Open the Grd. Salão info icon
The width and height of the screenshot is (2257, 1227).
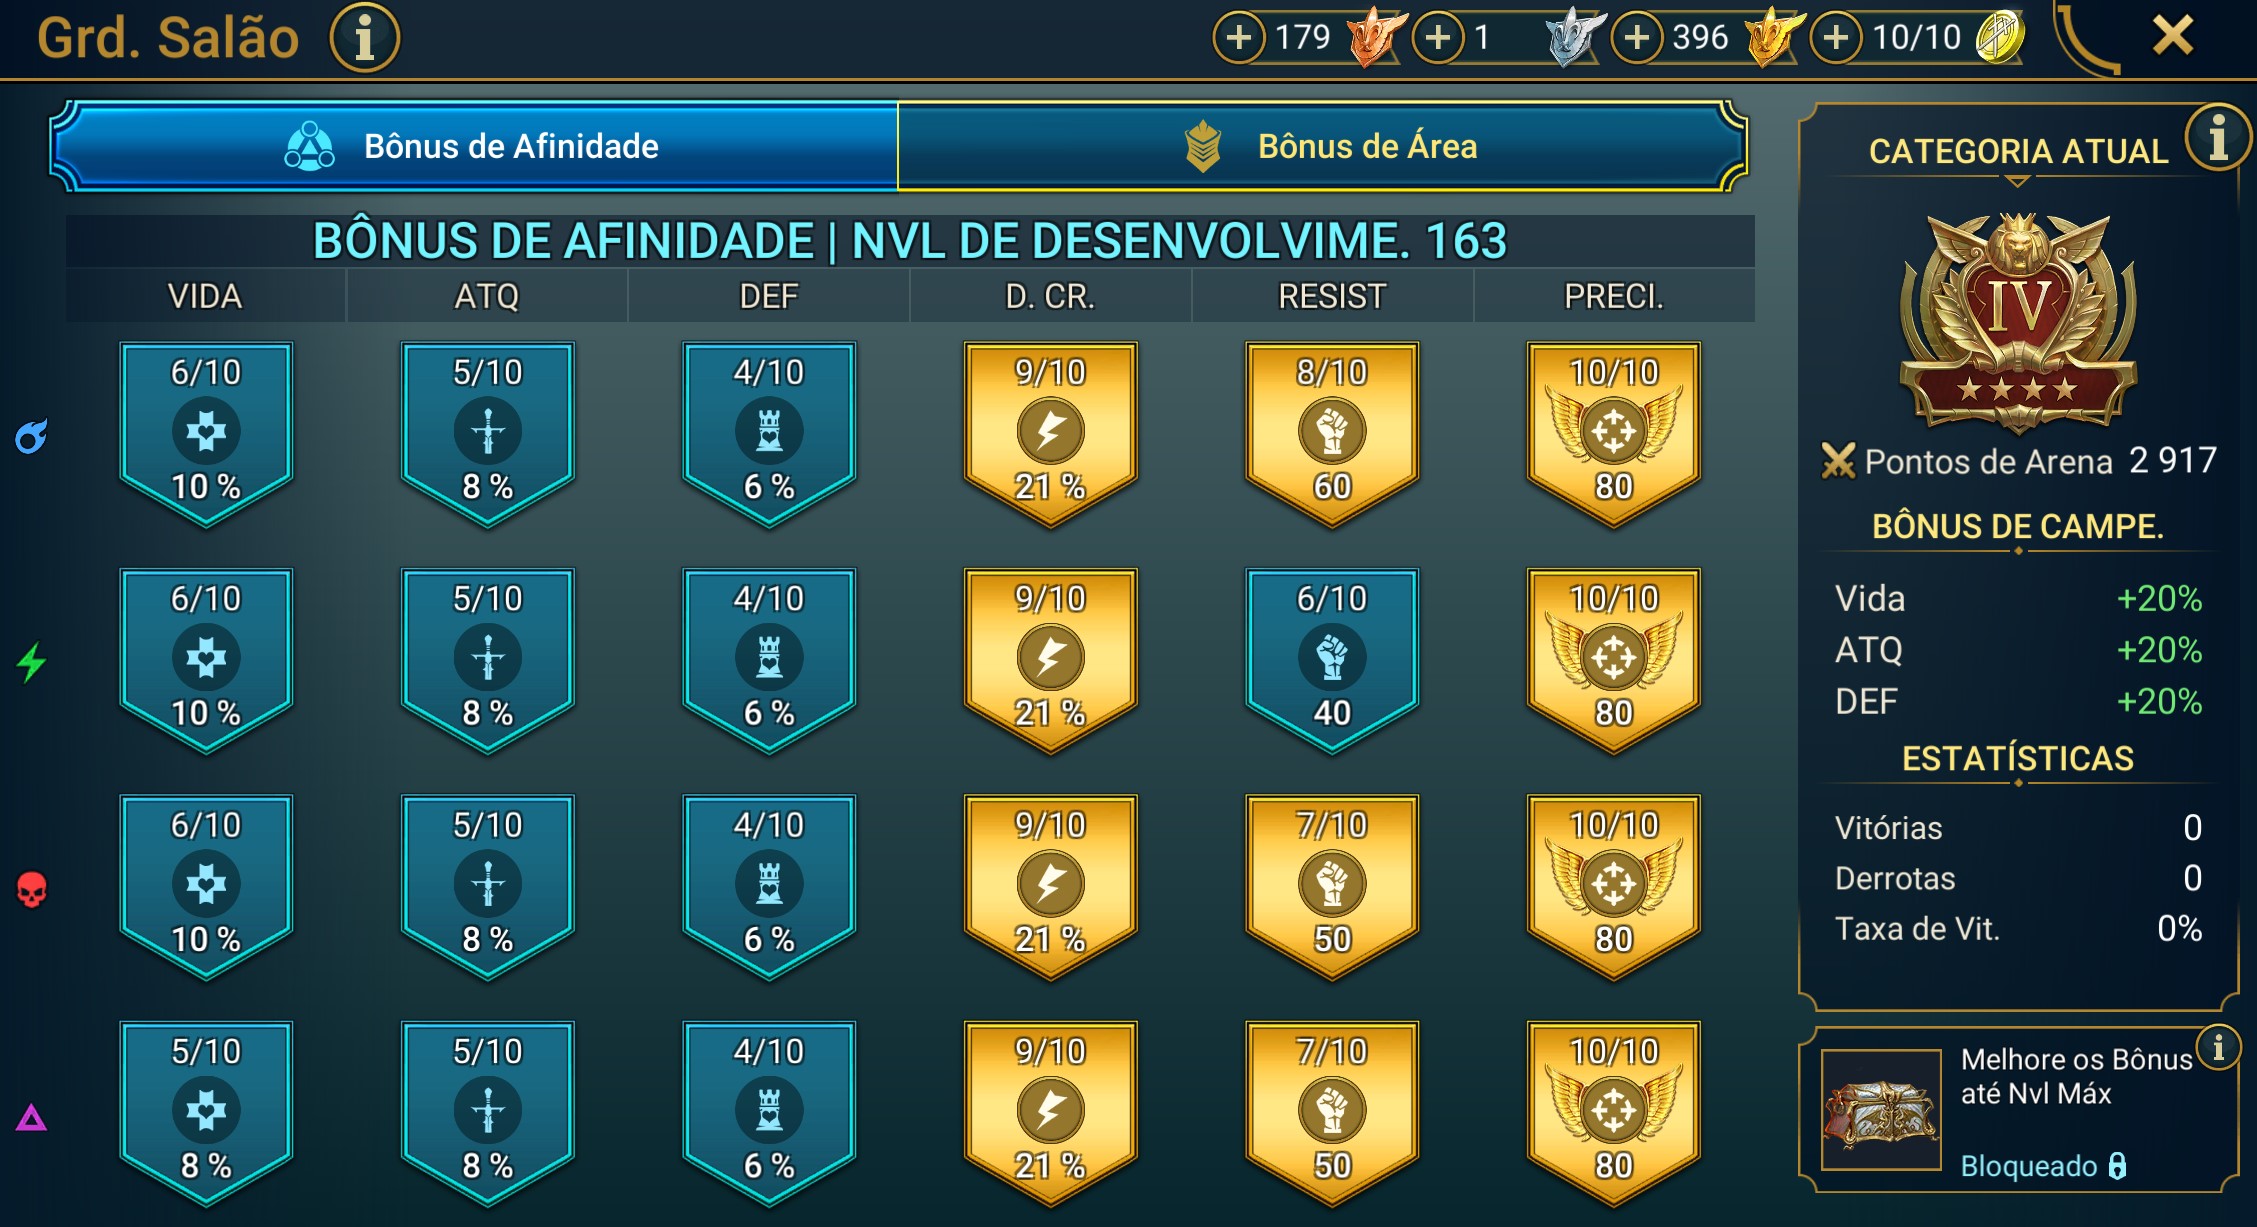point(364,38)
